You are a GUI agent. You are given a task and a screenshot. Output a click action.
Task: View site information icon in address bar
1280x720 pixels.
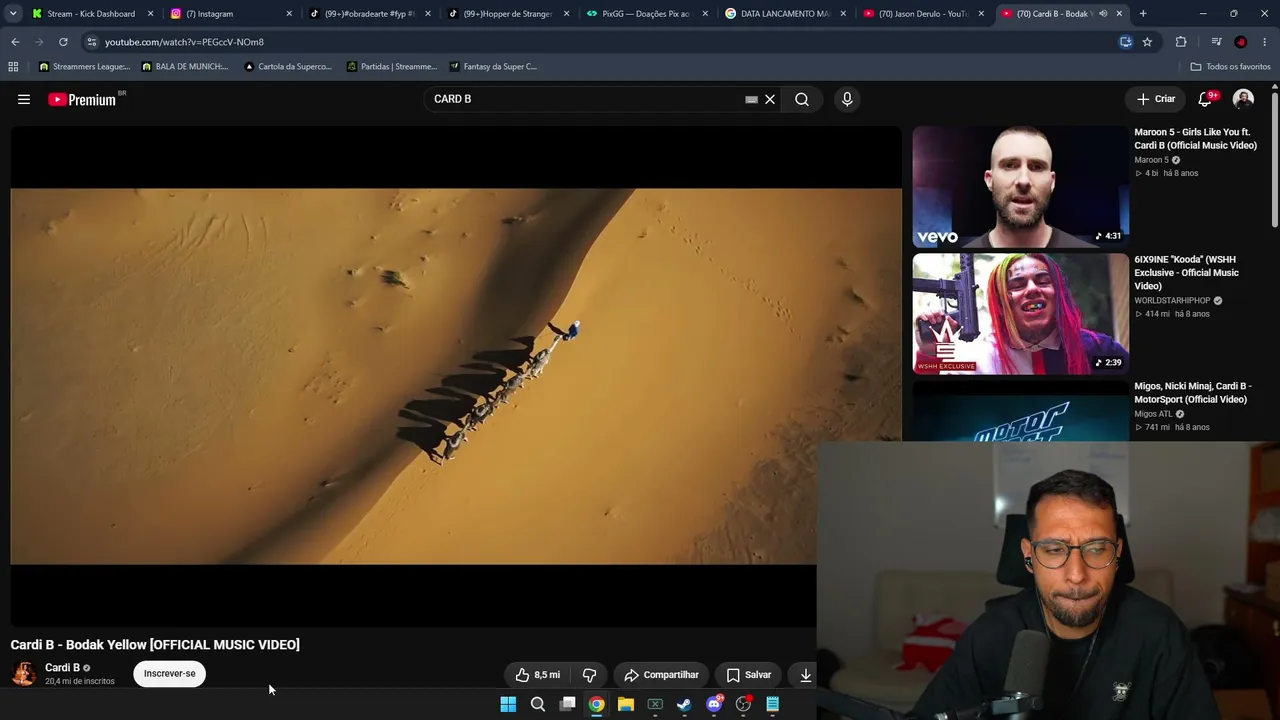(x=92, y=42)
